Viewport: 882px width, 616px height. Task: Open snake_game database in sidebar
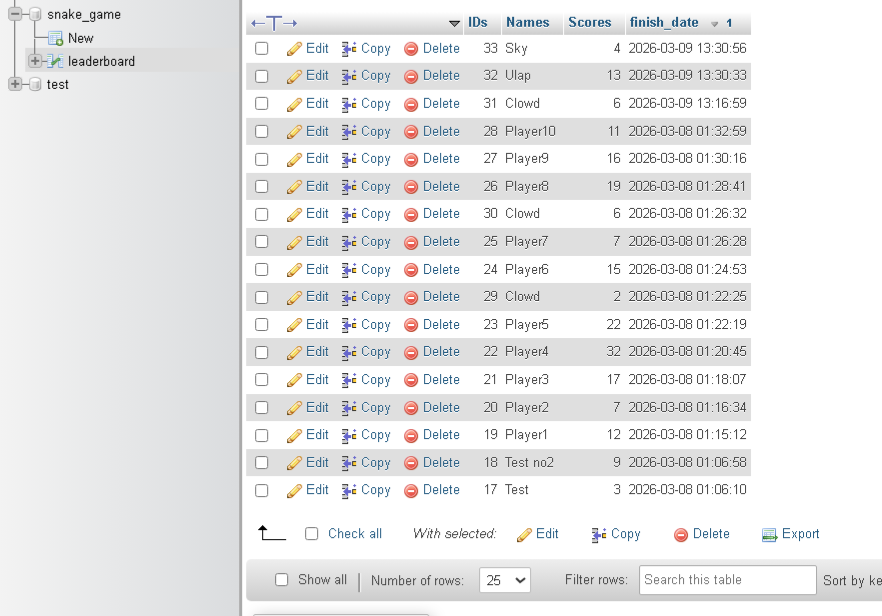pyautogui.click(x=84, y=15)
